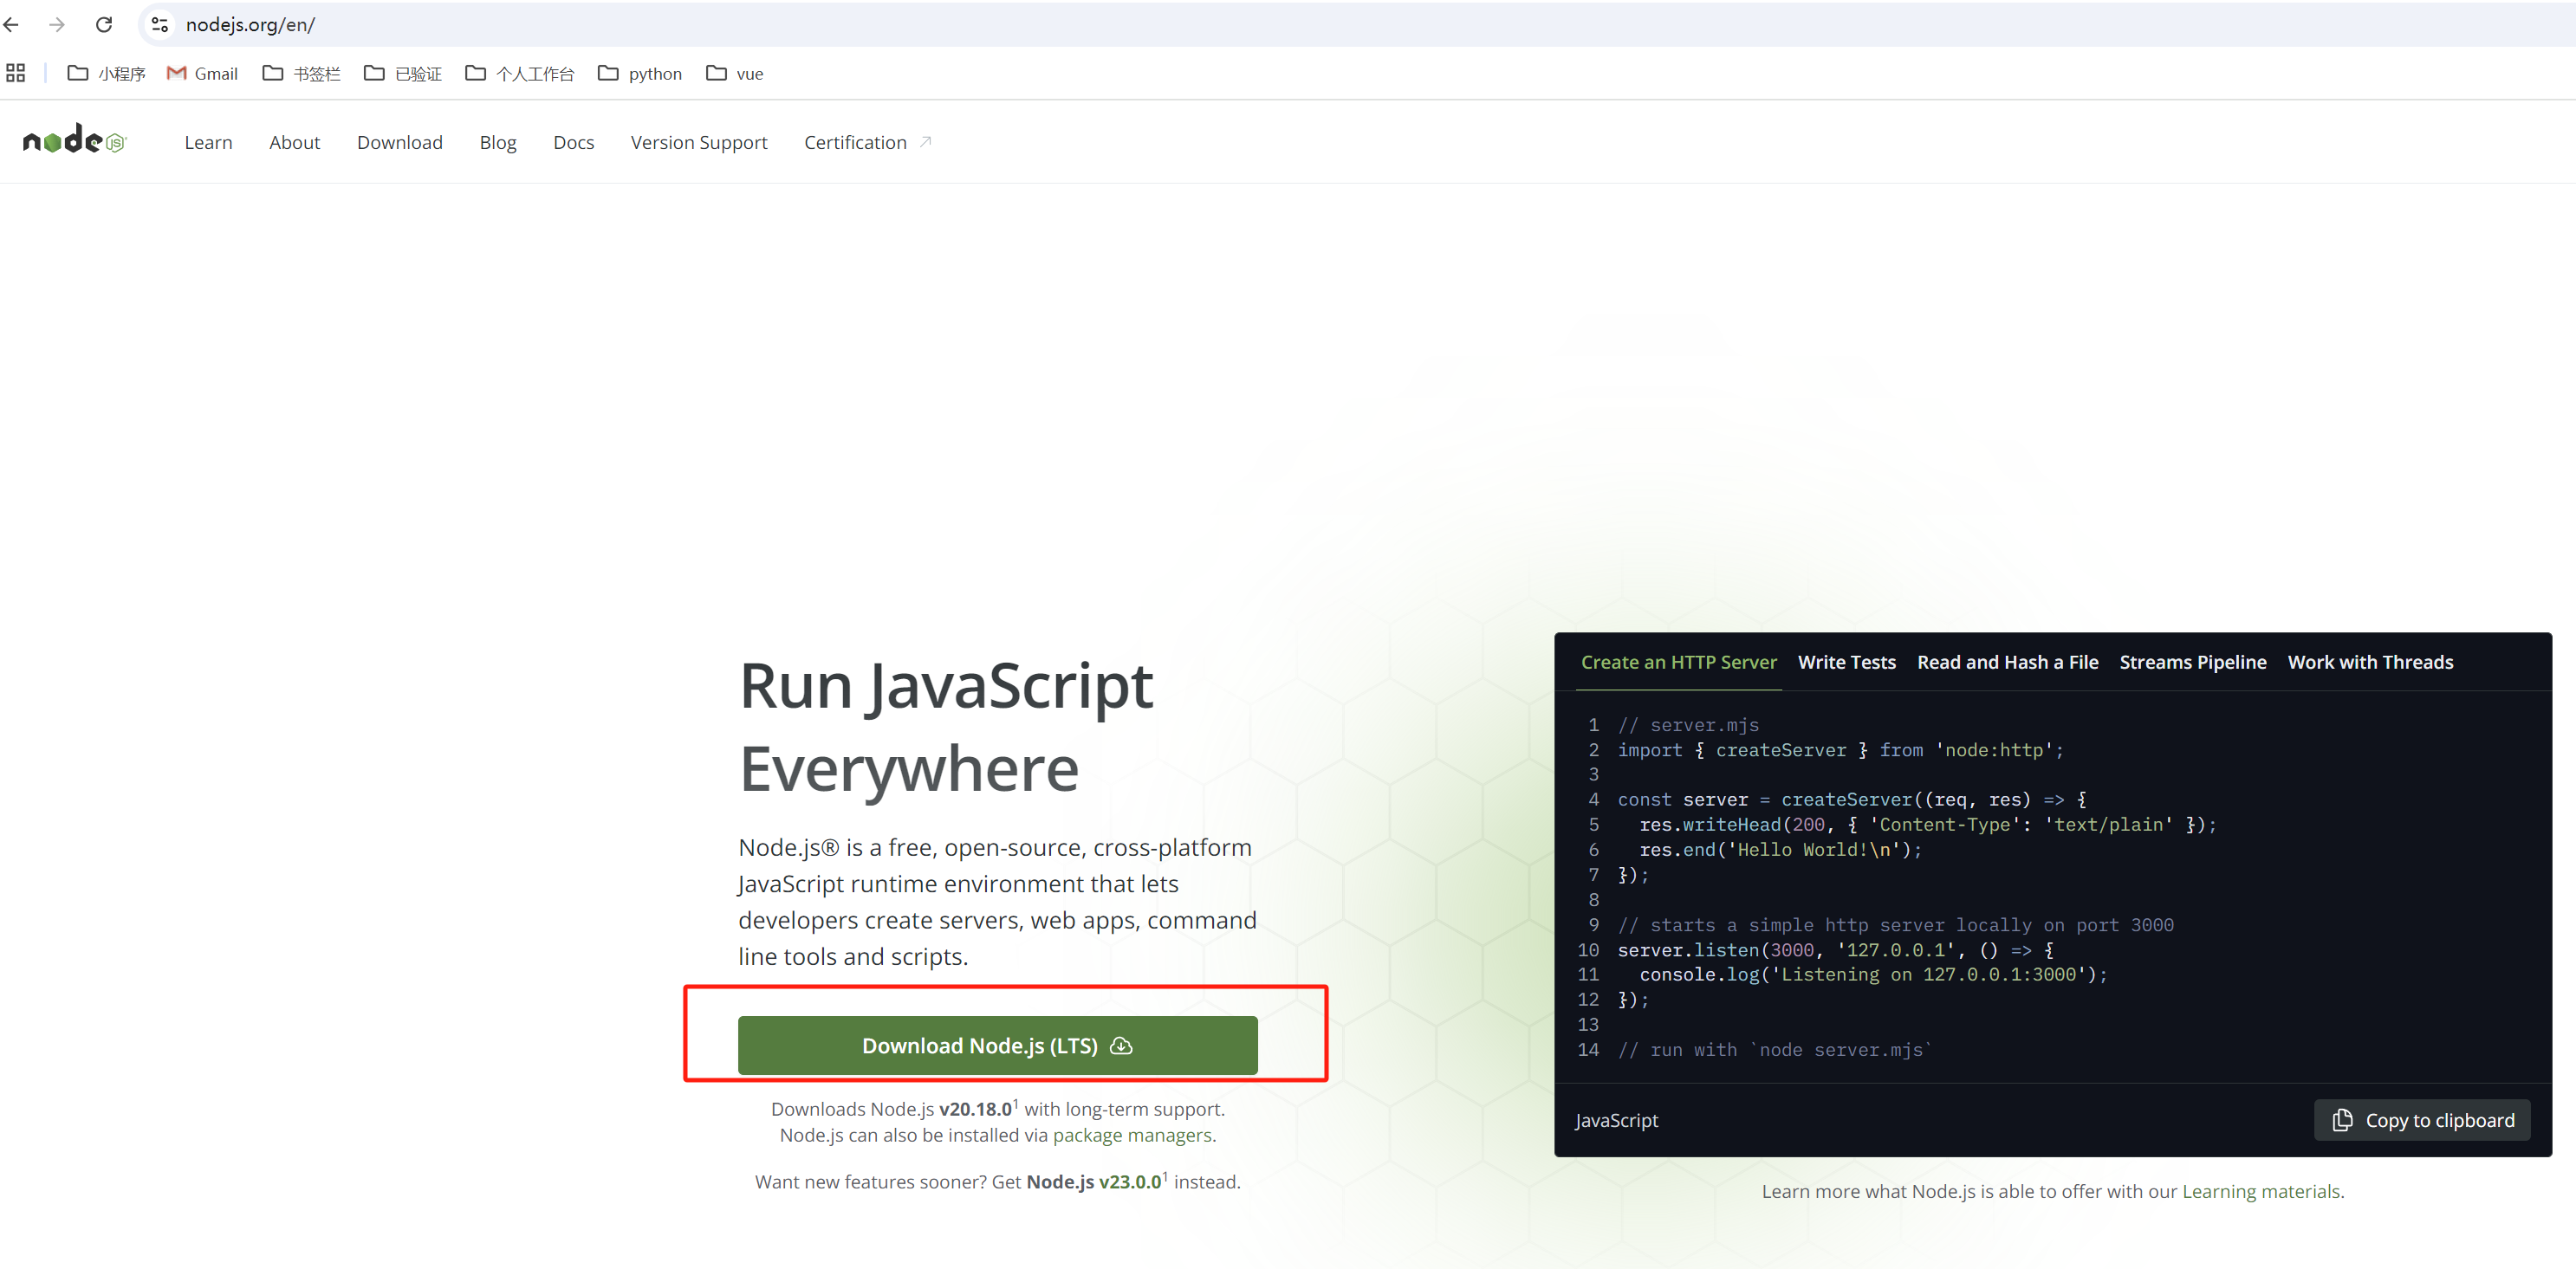
Task: Open the site information icon in address bar
Action: pyautogui.click(x=159, y=25)
